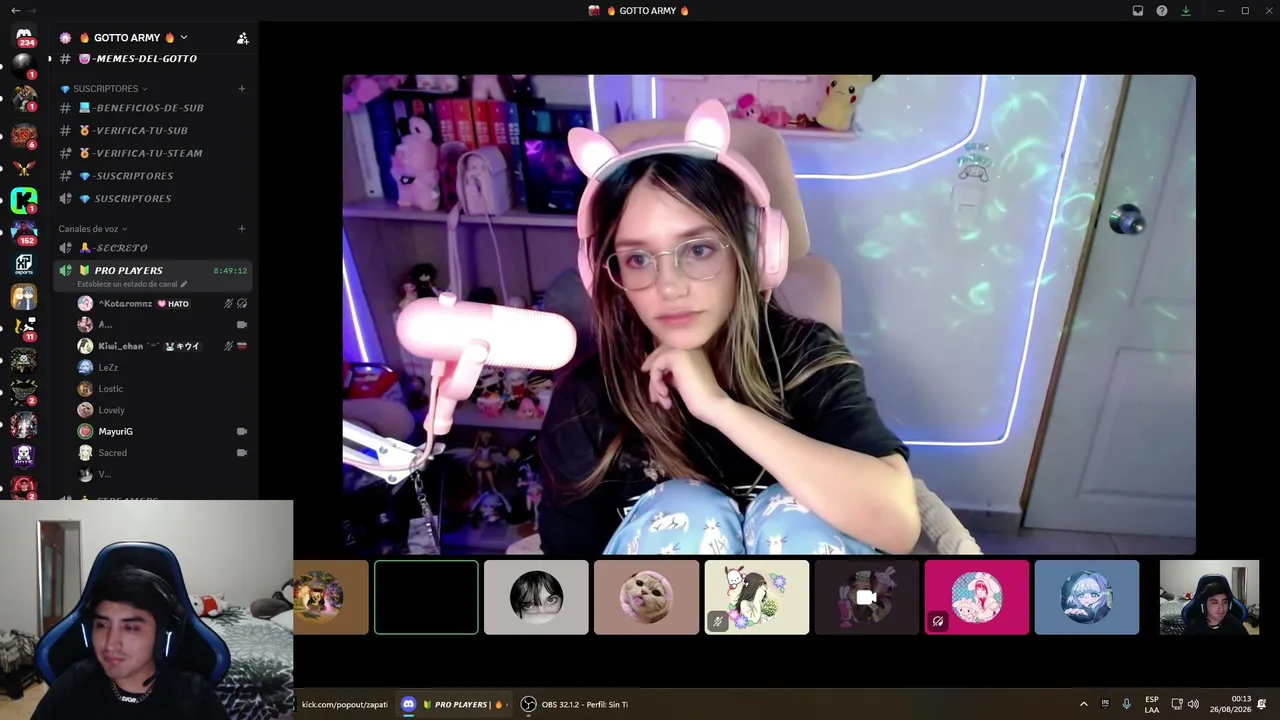Select the webcam tile of man in gaming chair

(1209, 597)
